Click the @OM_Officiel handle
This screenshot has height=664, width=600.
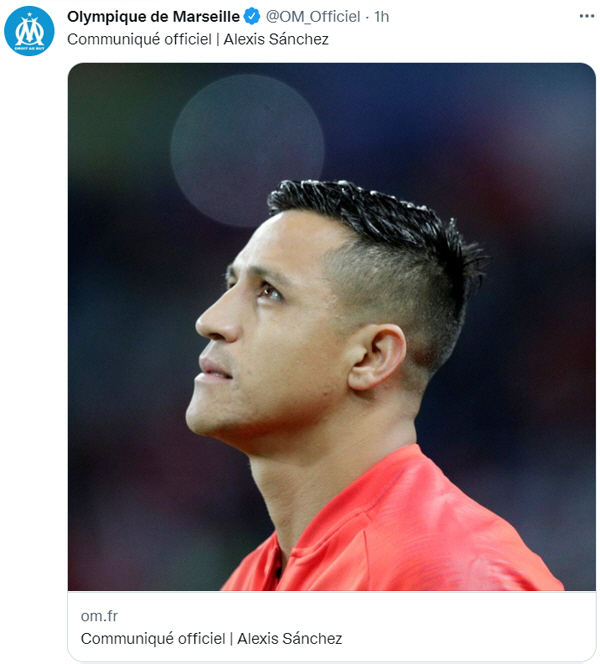(312, 17)
